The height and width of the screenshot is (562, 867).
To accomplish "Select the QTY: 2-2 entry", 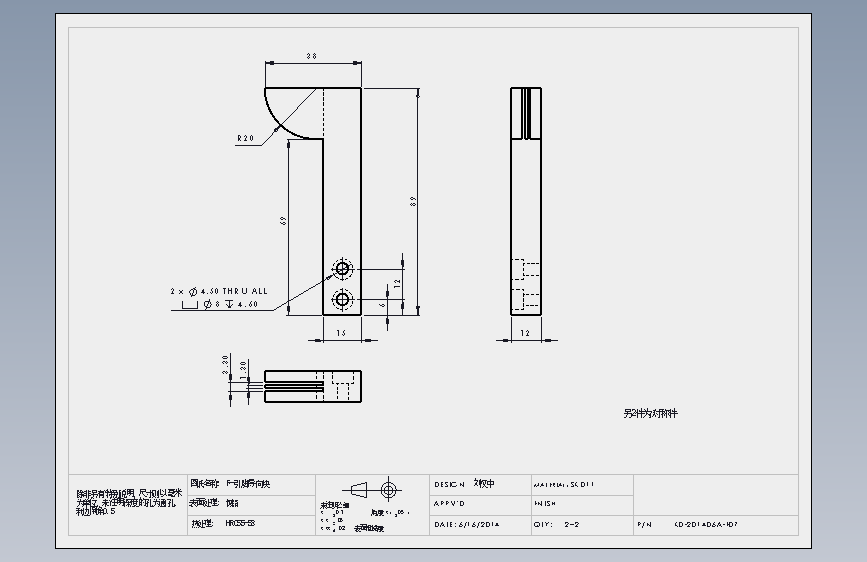I will click(556, 524).
